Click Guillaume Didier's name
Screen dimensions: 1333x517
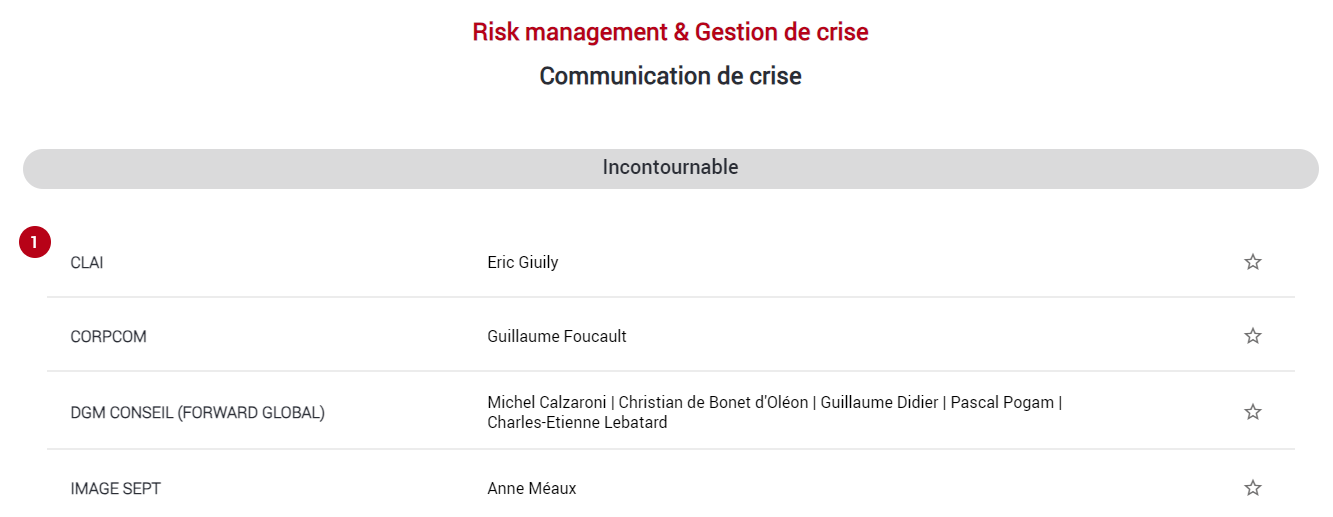(x=880, y=402)
